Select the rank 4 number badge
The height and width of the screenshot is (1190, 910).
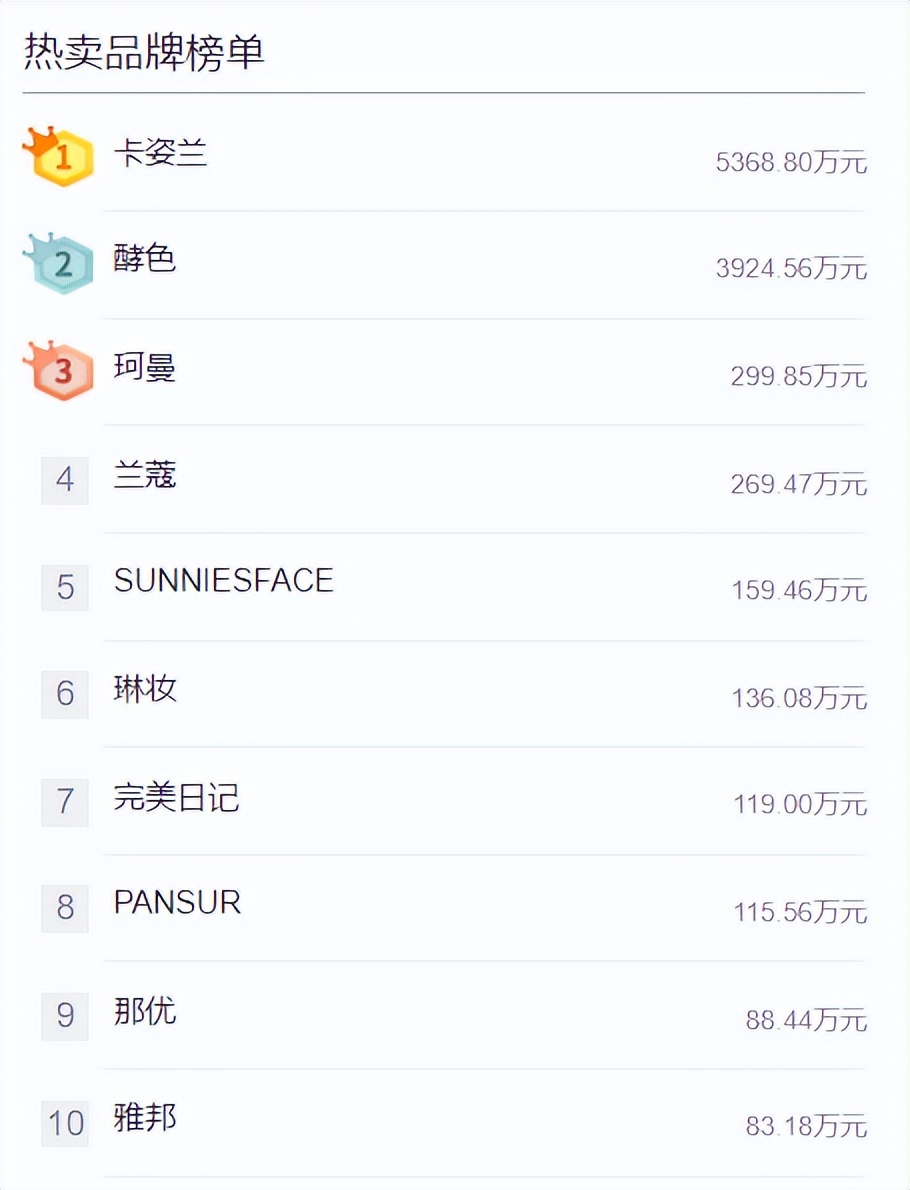click(x=64, y=480)
